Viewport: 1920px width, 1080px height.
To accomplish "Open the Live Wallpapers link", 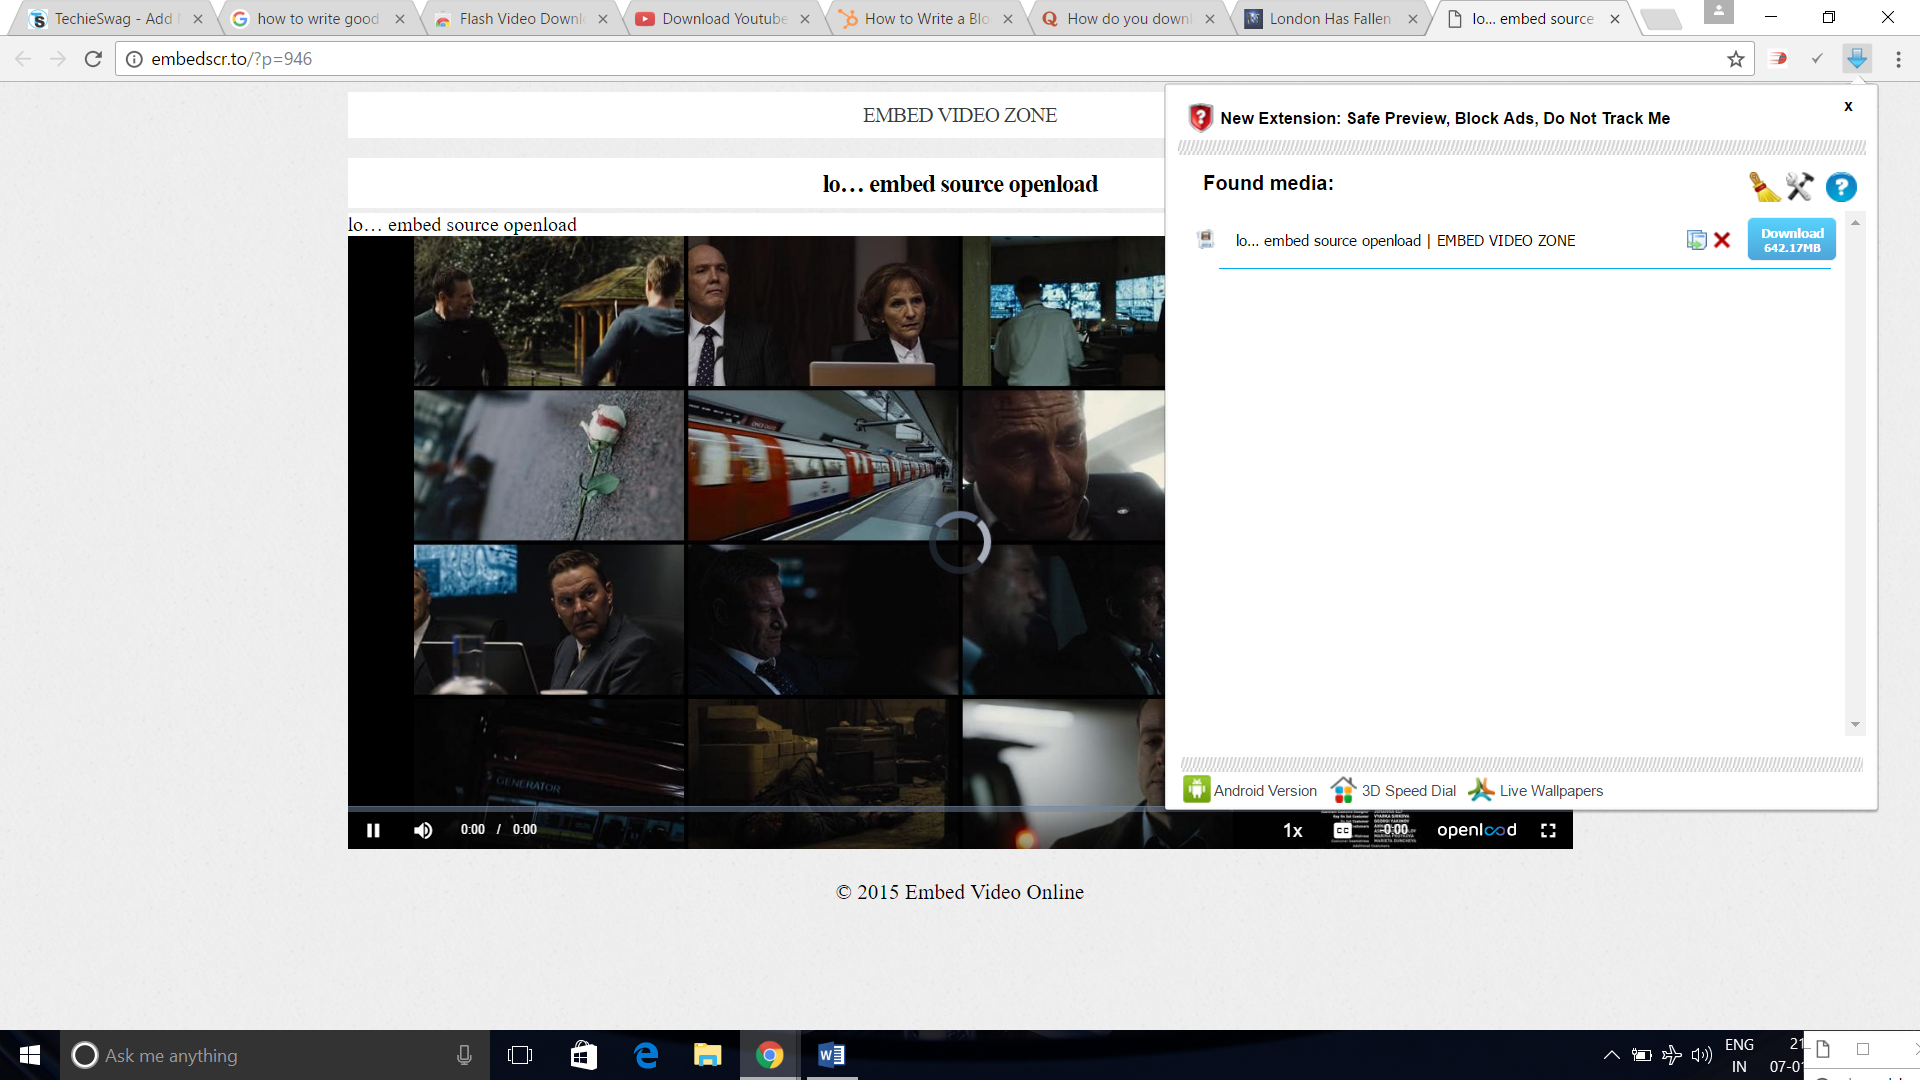I will [1536, 790].
